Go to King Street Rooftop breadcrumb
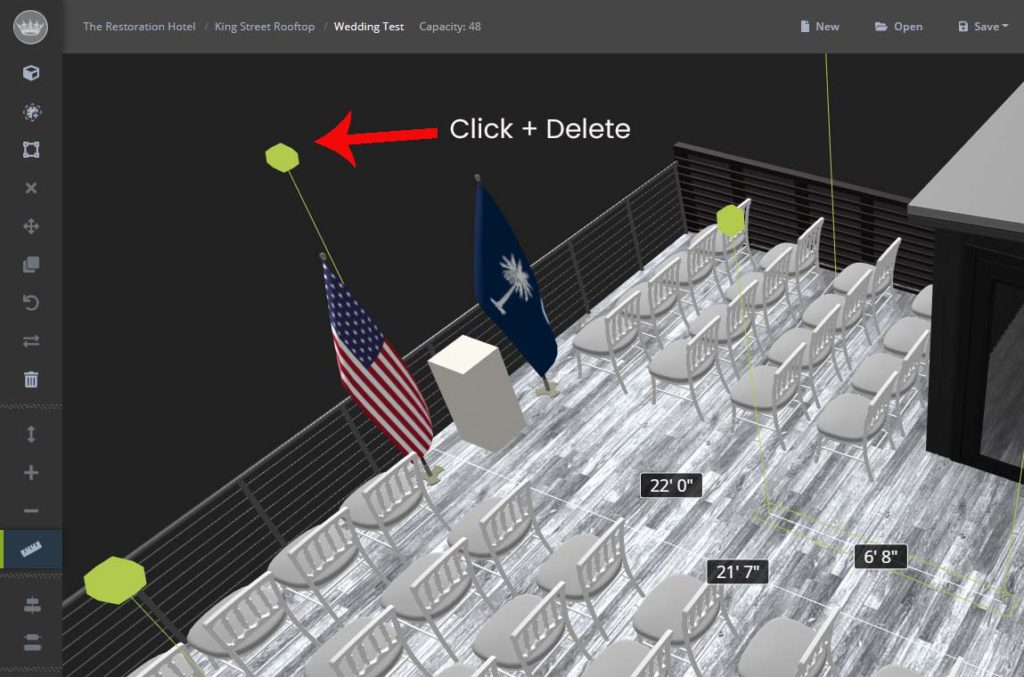Screen dimensions: 1024x677 pyautogui.click(x=264, y=27)
